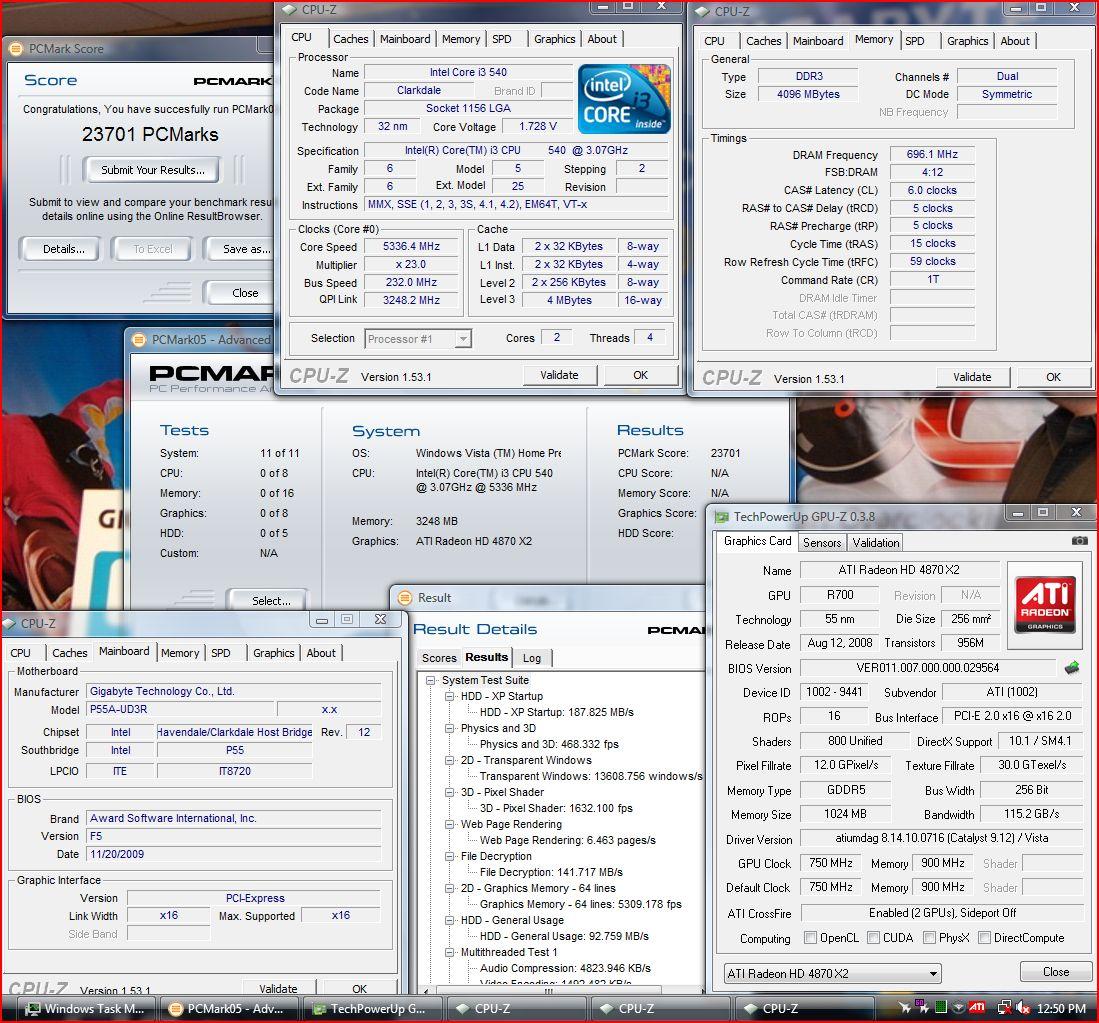Toggle the PhysX checkbox
The height and width of the screenshot is (1023, 1099).
(929, 938)
